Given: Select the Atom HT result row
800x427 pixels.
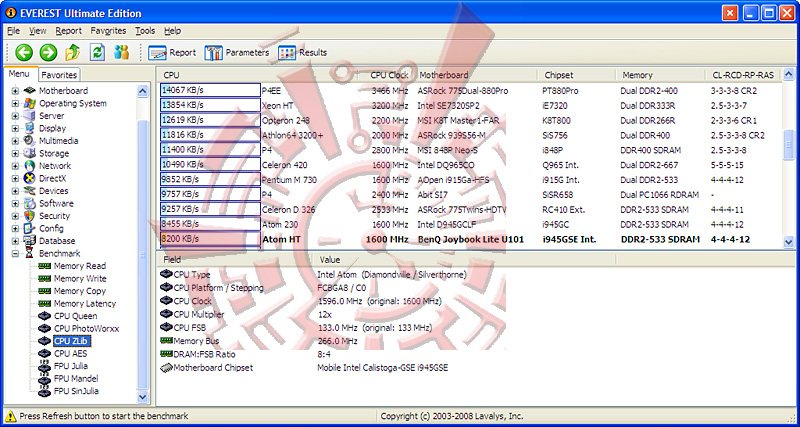Looking at the screenshot, I should (470, 239).
